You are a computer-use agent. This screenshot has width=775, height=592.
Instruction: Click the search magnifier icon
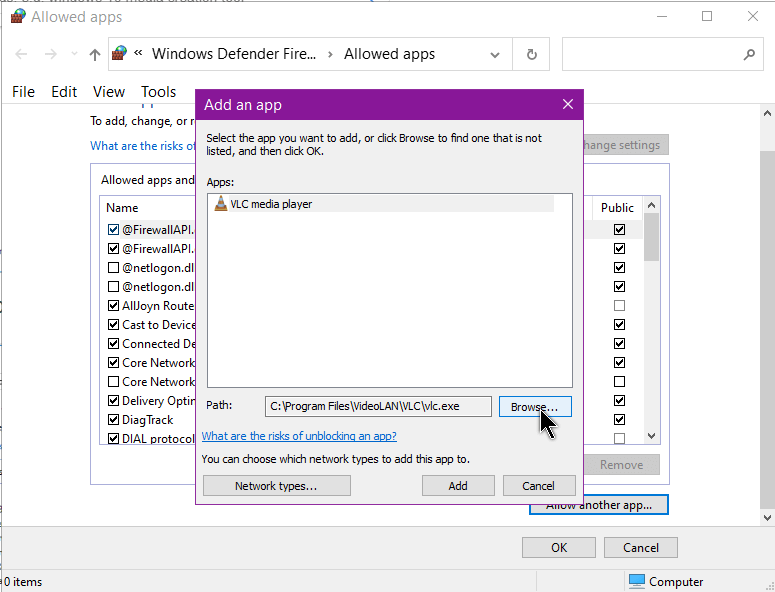(x=749, y=54)
